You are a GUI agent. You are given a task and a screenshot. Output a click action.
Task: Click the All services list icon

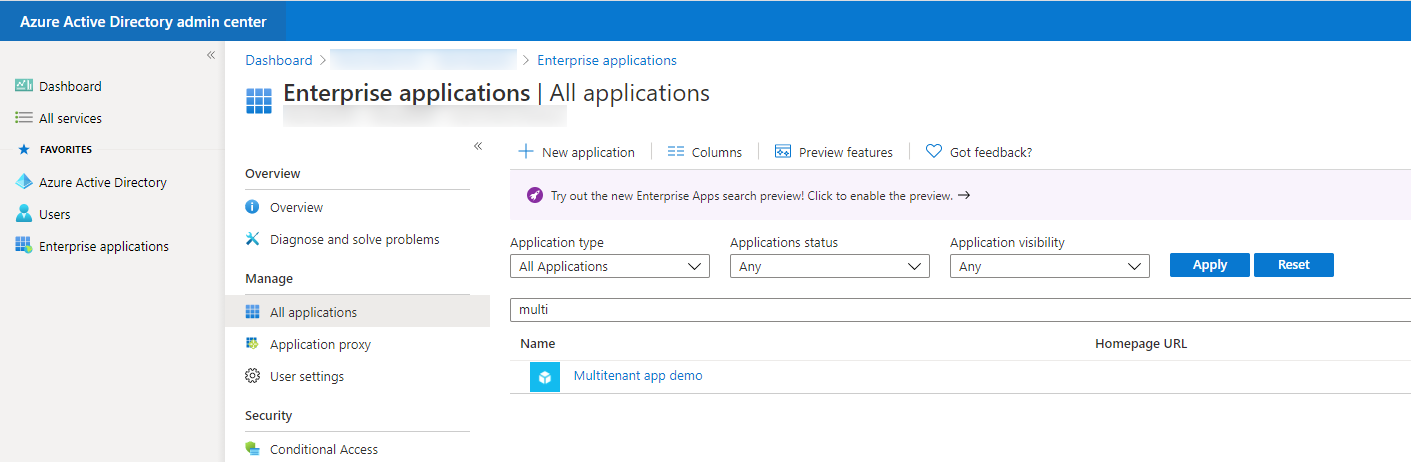[24, 118]
